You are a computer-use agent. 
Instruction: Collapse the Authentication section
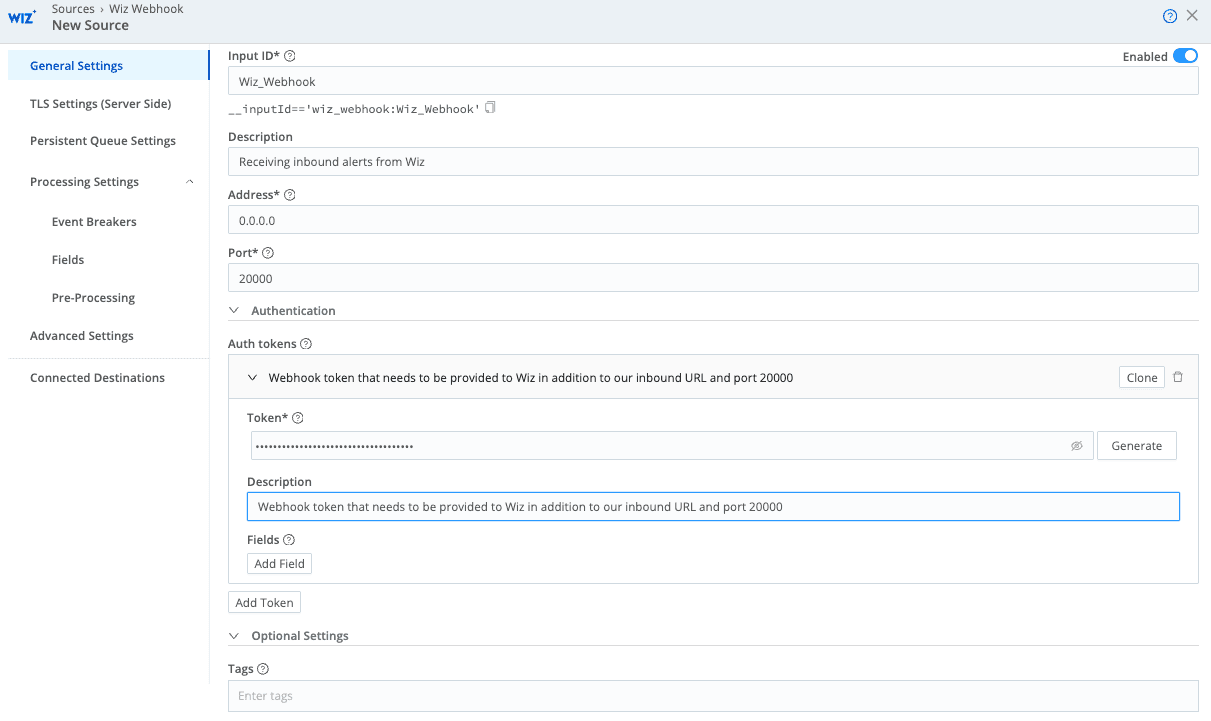pyautogui.click(x=234, y=311)
